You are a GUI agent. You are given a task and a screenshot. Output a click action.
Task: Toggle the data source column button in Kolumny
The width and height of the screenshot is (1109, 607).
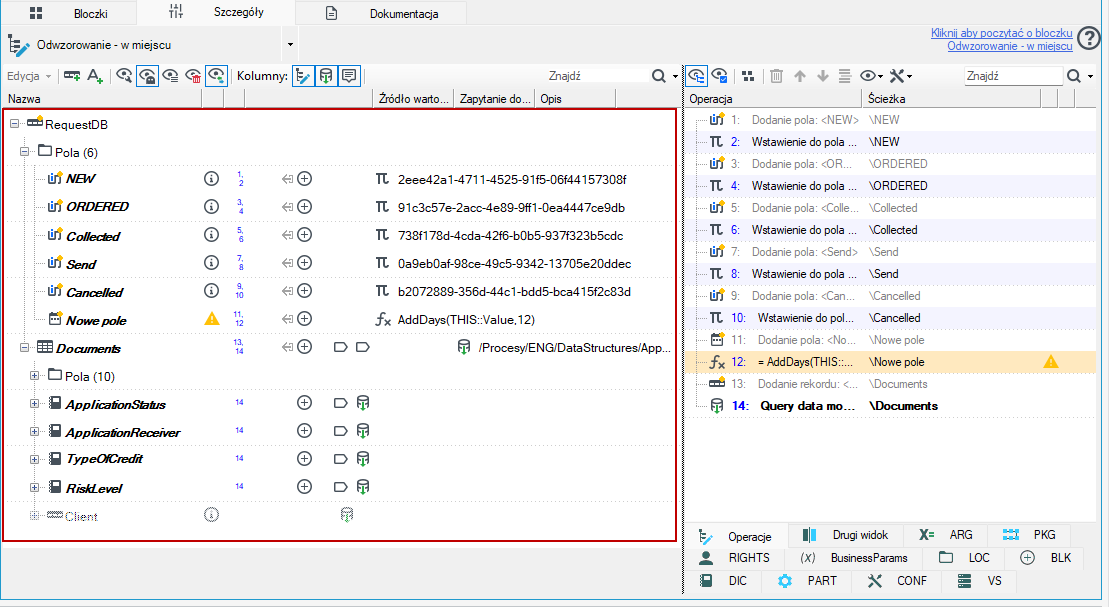click(326, 76)
